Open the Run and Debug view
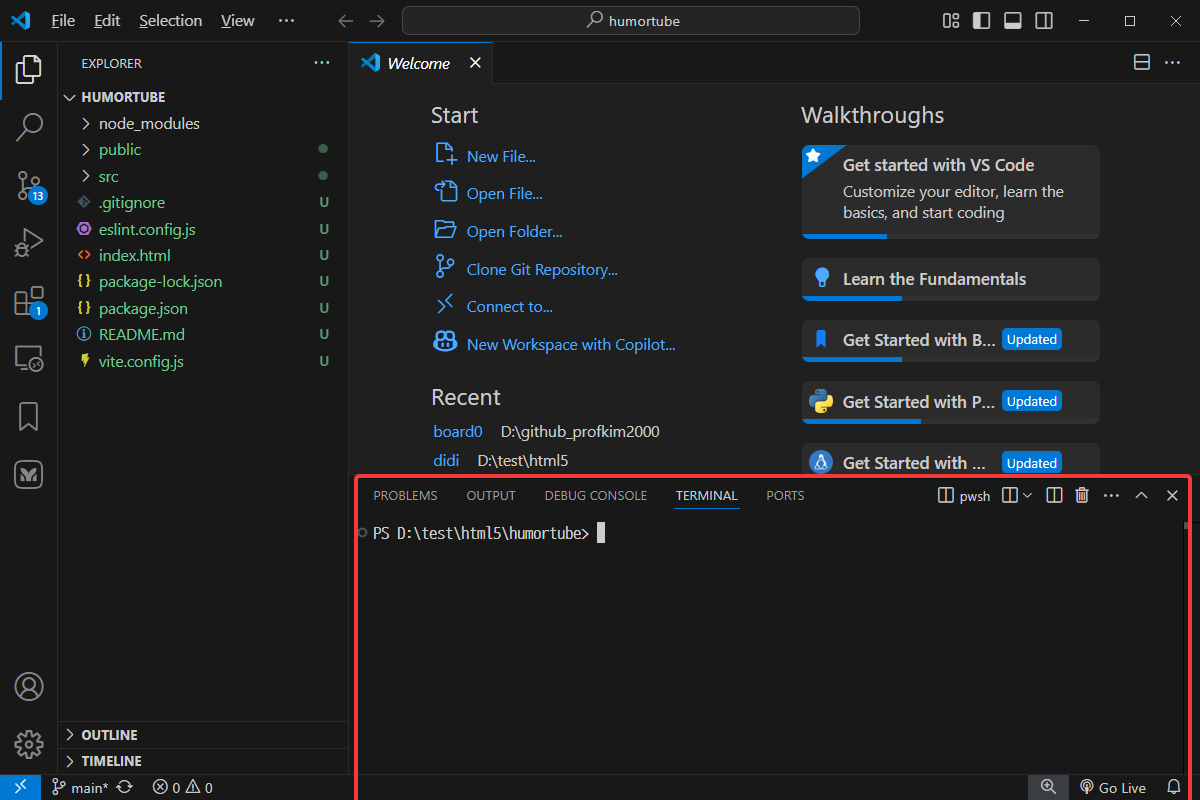Viewport: 1200px width, 800px height. (x=29, y=243)
